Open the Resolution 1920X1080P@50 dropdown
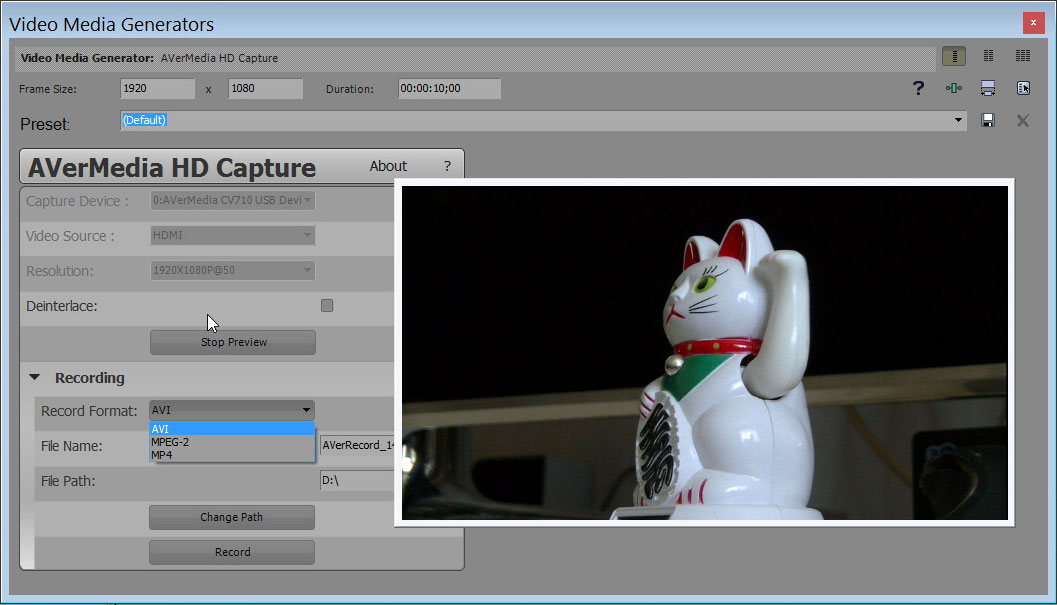Image resolution: width=1057 pixels, height=605 pixels. coord(232,270)
